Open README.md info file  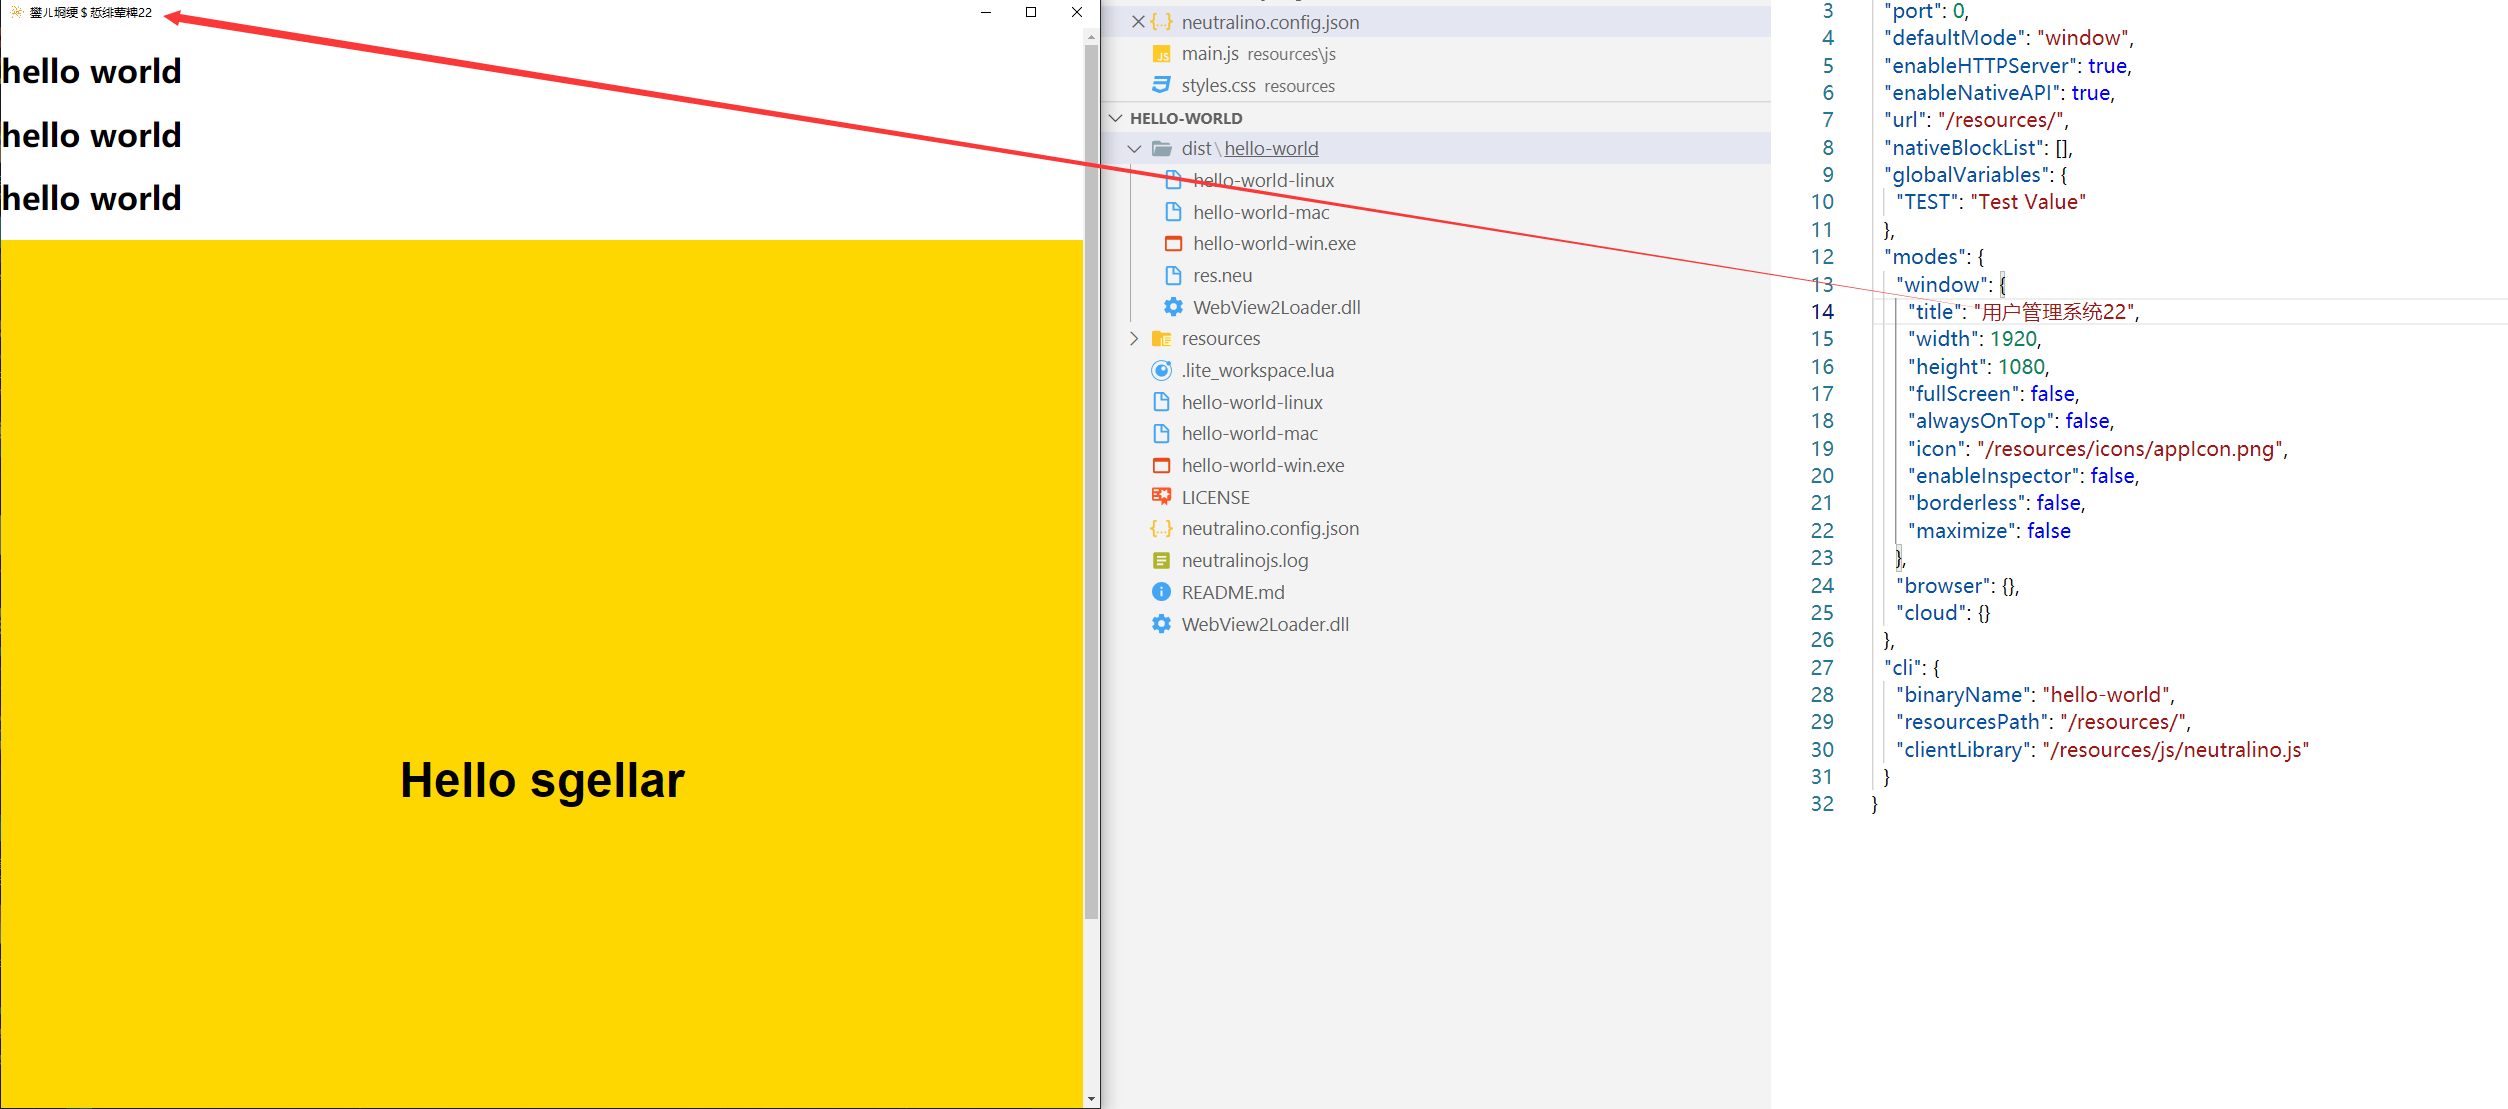[1232, 593]
